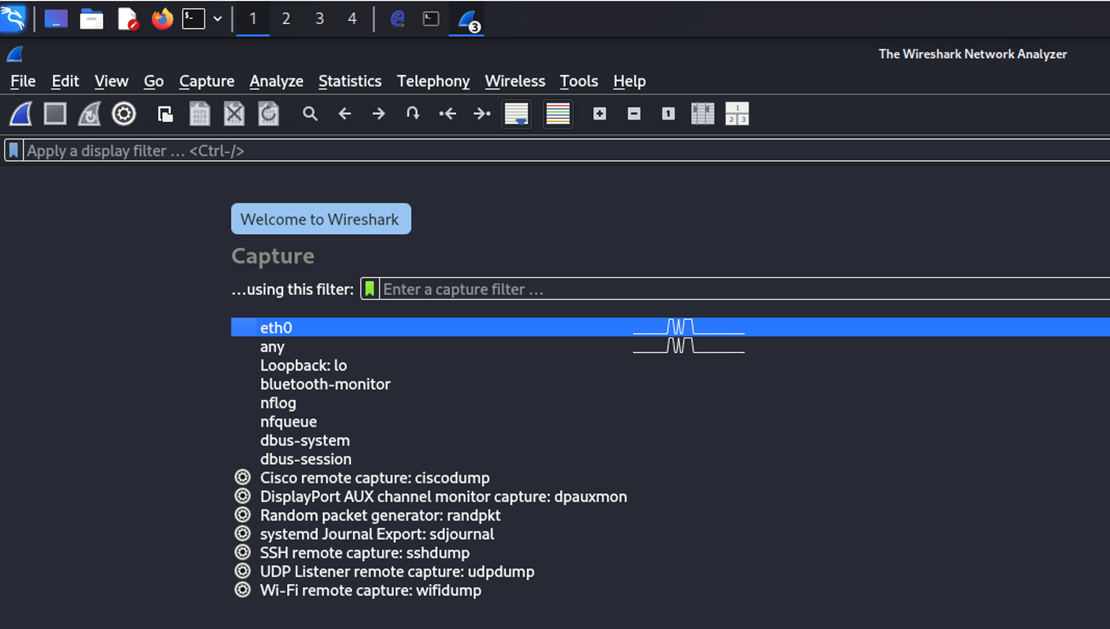Select the nflog interface

coord(670,403)
